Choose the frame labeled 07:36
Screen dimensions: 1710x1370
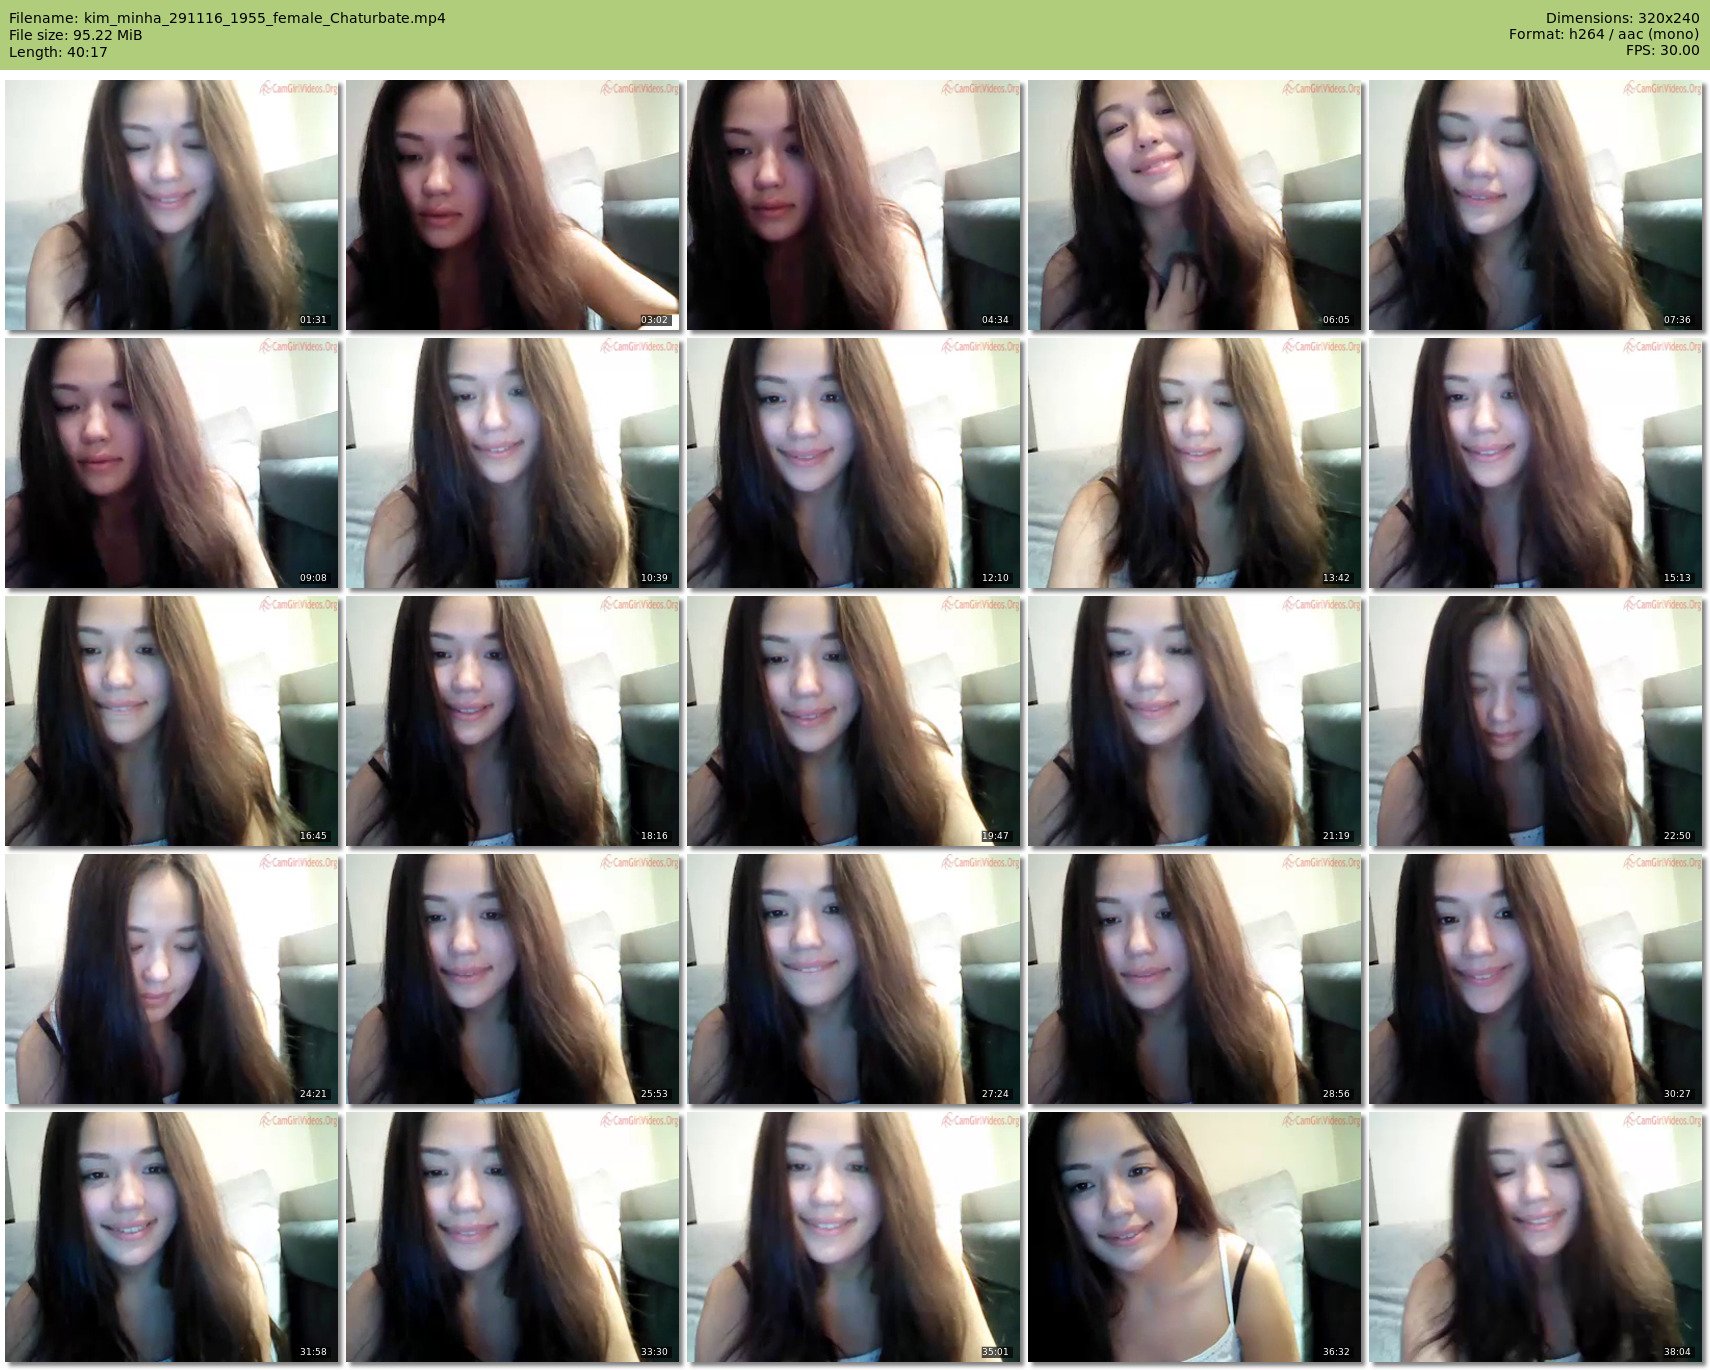[1535, 205]
